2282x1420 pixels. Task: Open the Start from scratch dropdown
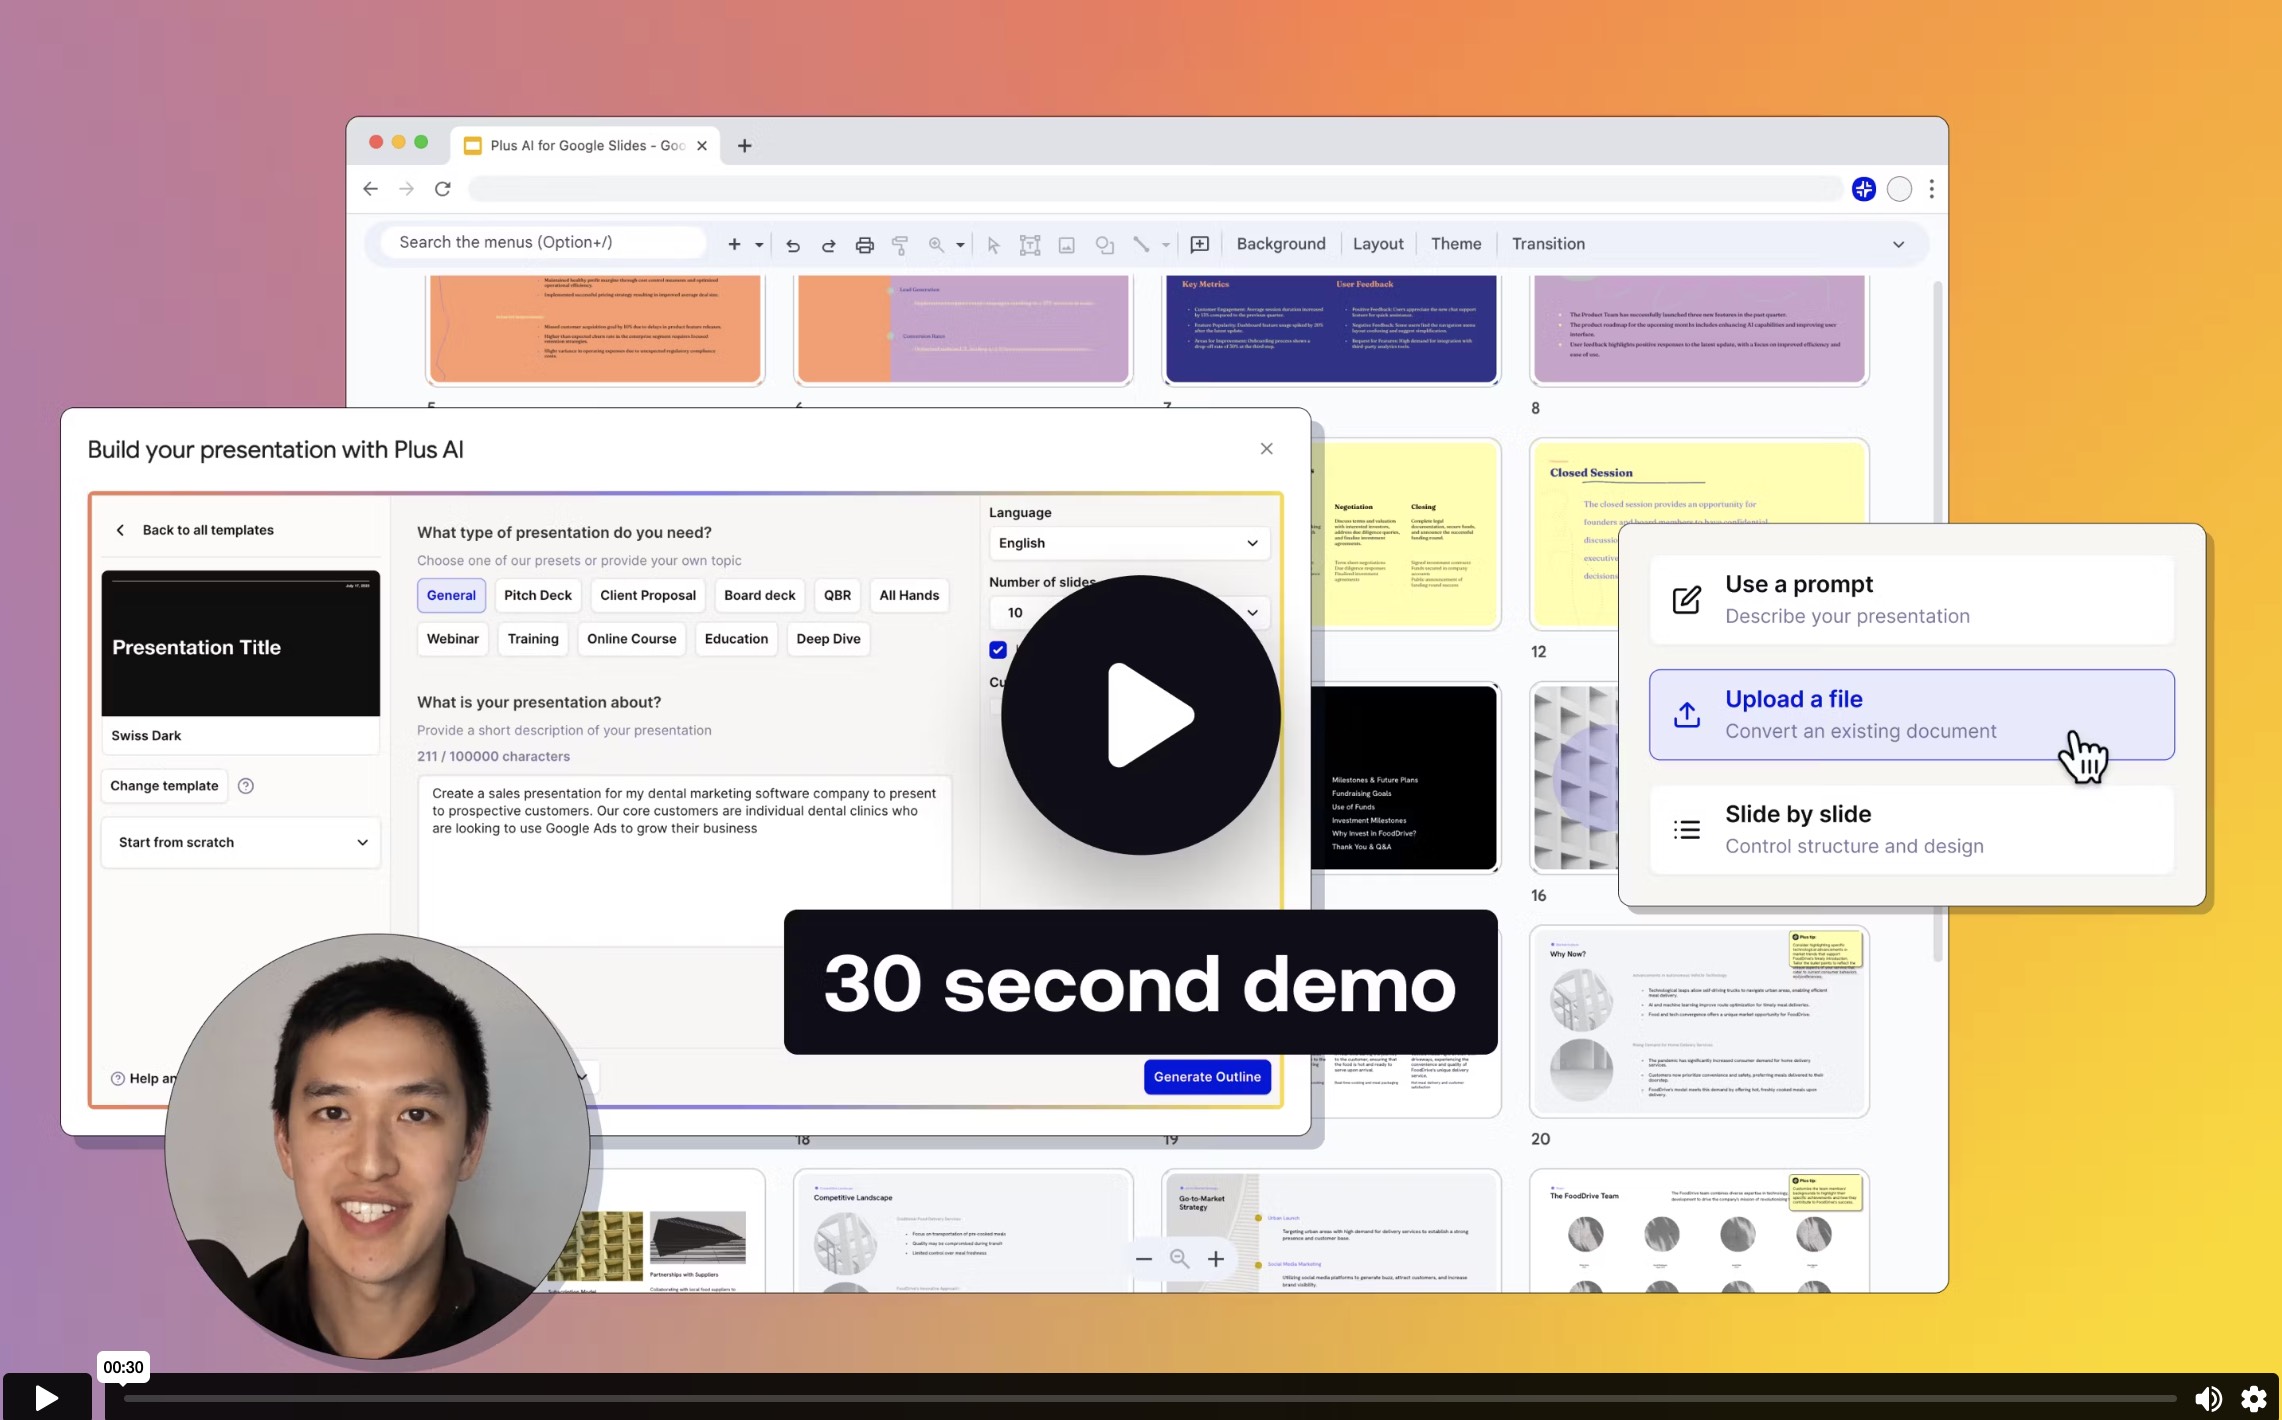click(241, 842)
